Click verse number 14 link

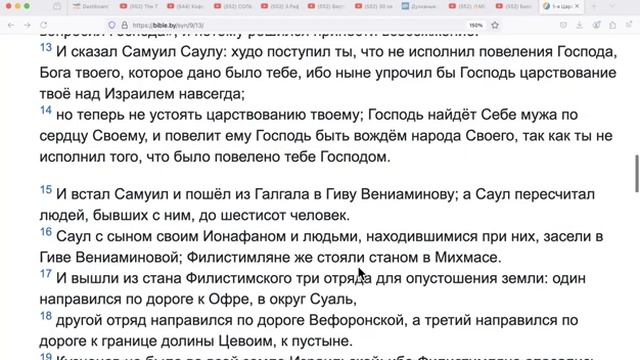pos(46,110)
